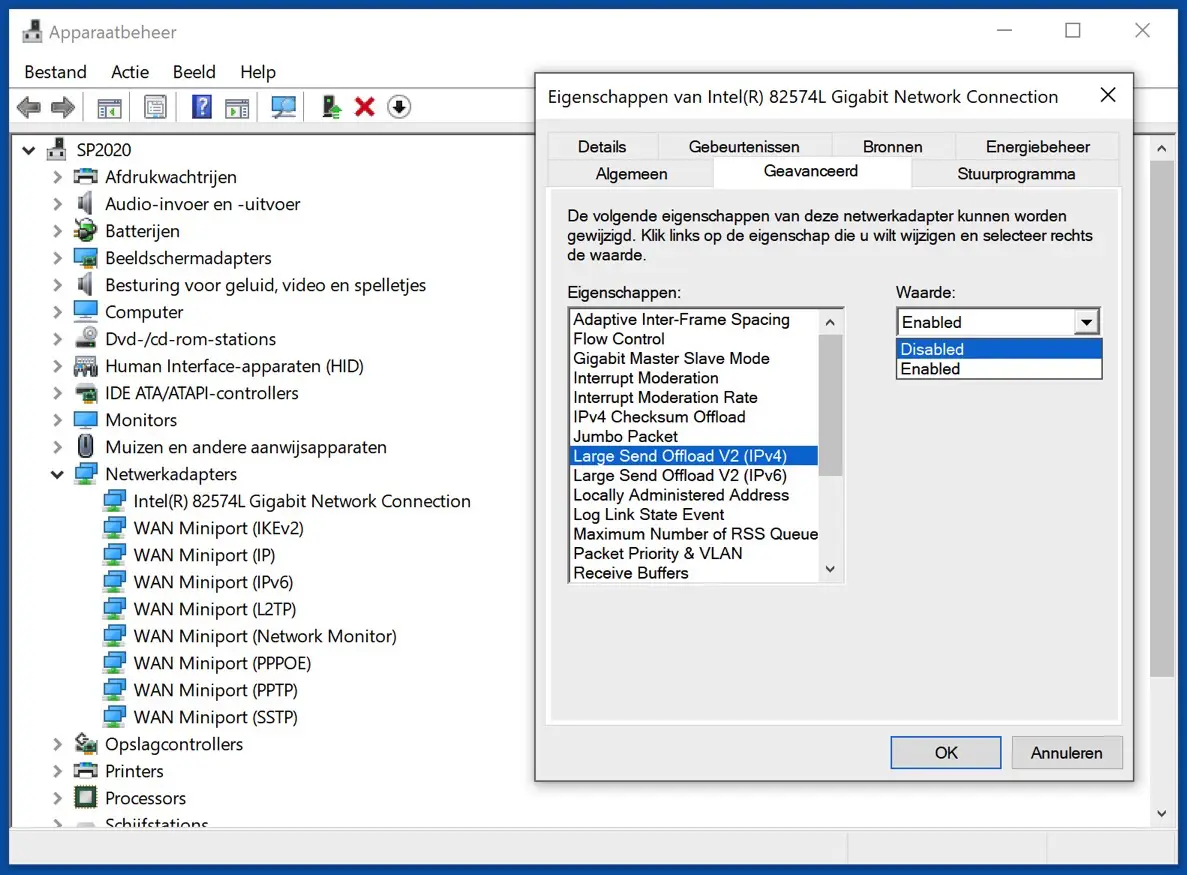Select WAN Miniport (Network Monitor) device

[265, 636]
